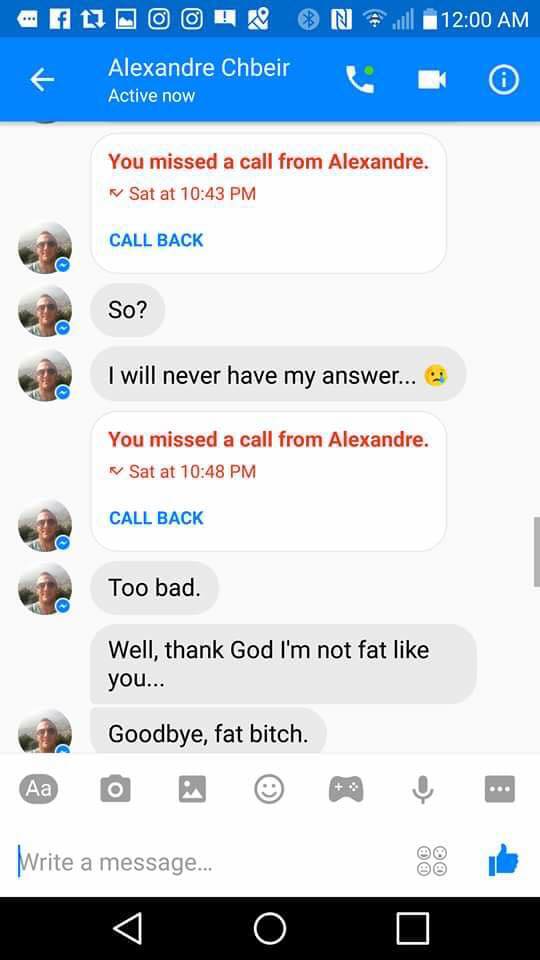The height and width of the screenshot is (960, 540).
Task: Tap the Android home button
Action: [270, 929]
